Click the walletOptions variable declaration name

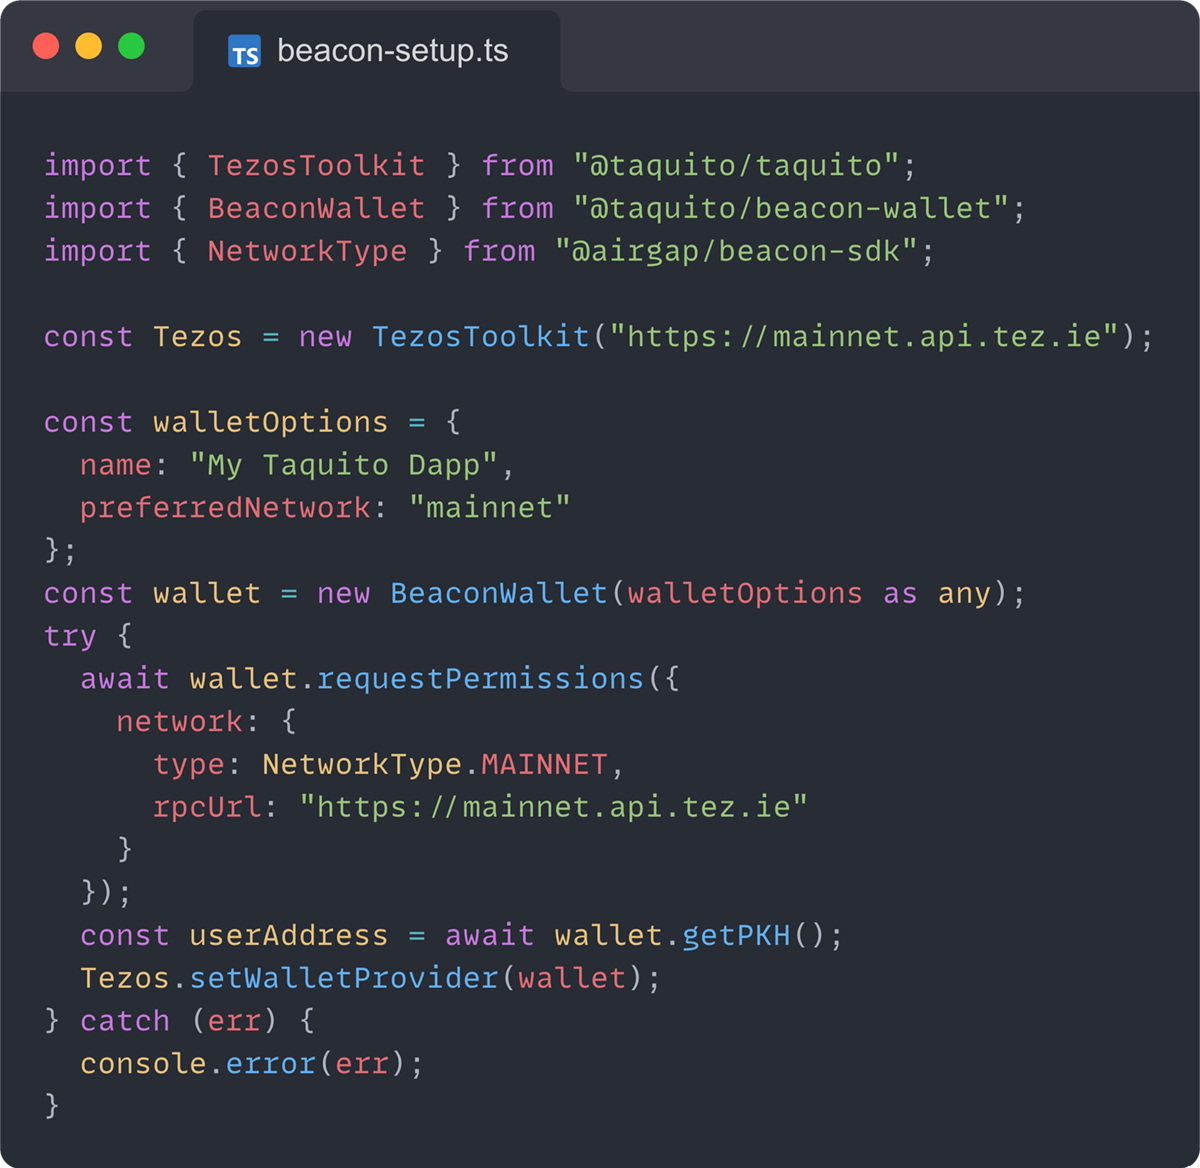click(x=270, y=422)
